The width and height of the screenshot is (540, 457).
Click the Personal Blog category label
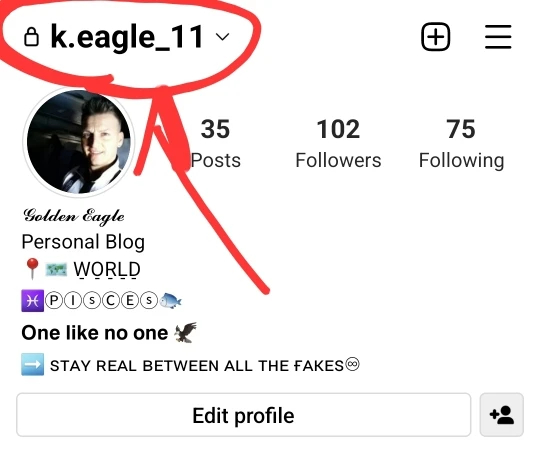(83, 242)
